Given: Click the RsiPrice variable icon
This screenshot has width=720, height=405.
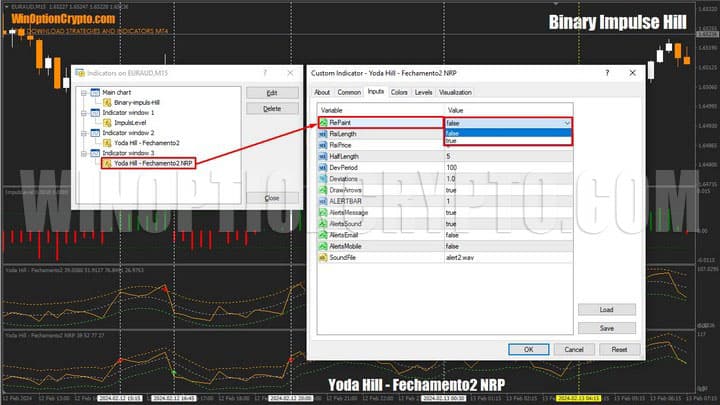Looking at the screenshot, I should 323,145.
